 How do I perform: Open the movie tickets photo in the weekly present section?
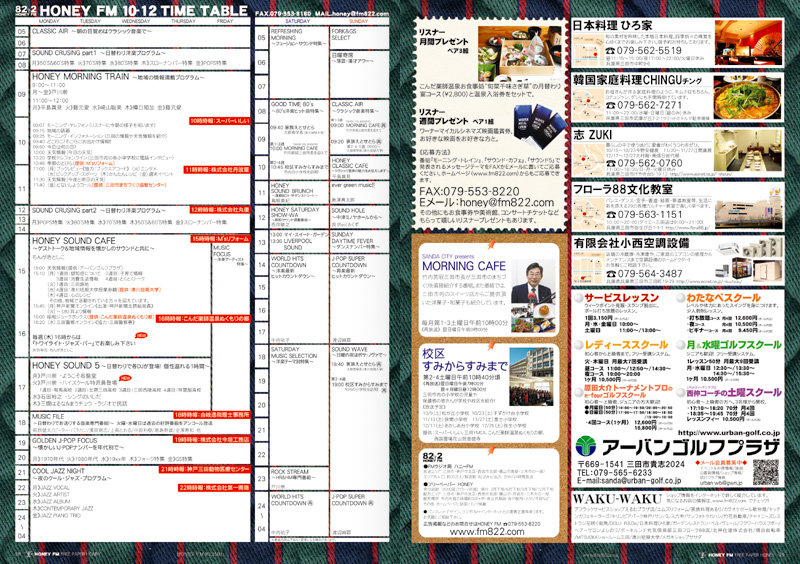pos(539,125)
